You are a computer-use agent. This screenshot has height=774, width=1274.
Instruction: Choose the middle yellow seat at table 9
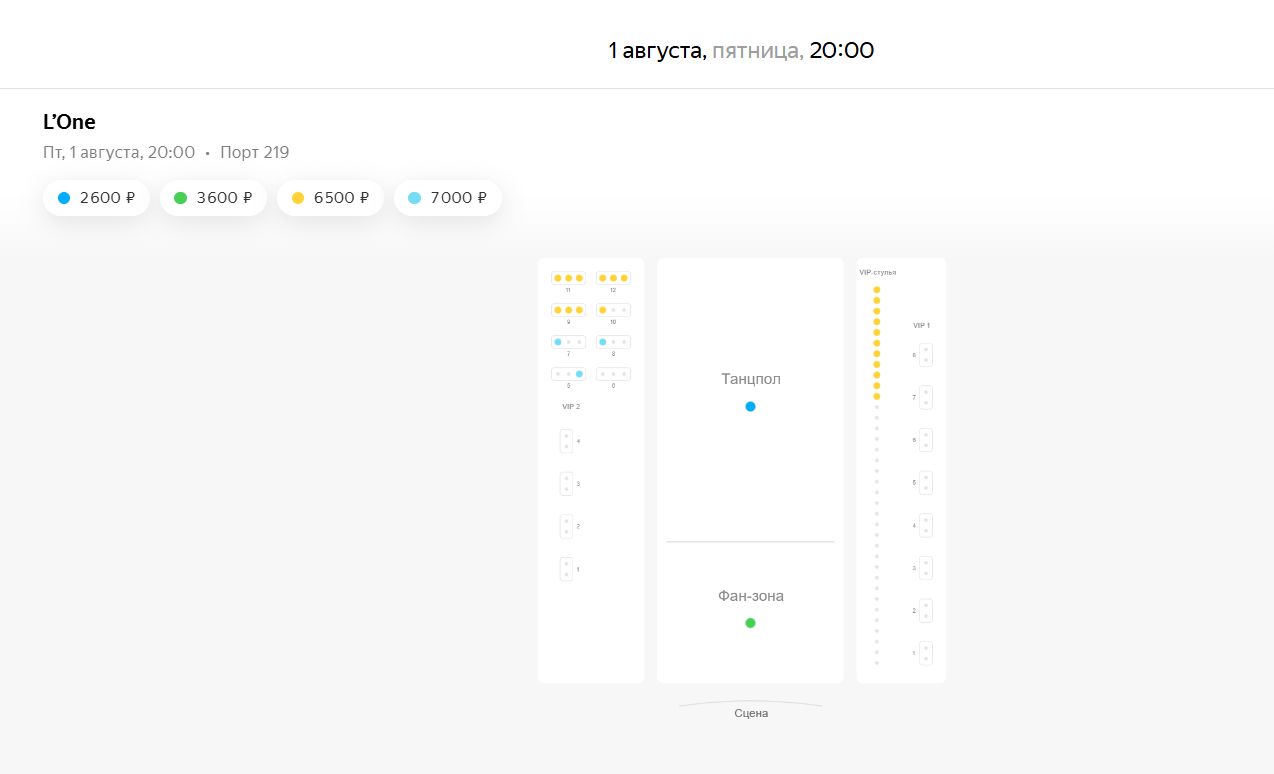tap(568, 310)
